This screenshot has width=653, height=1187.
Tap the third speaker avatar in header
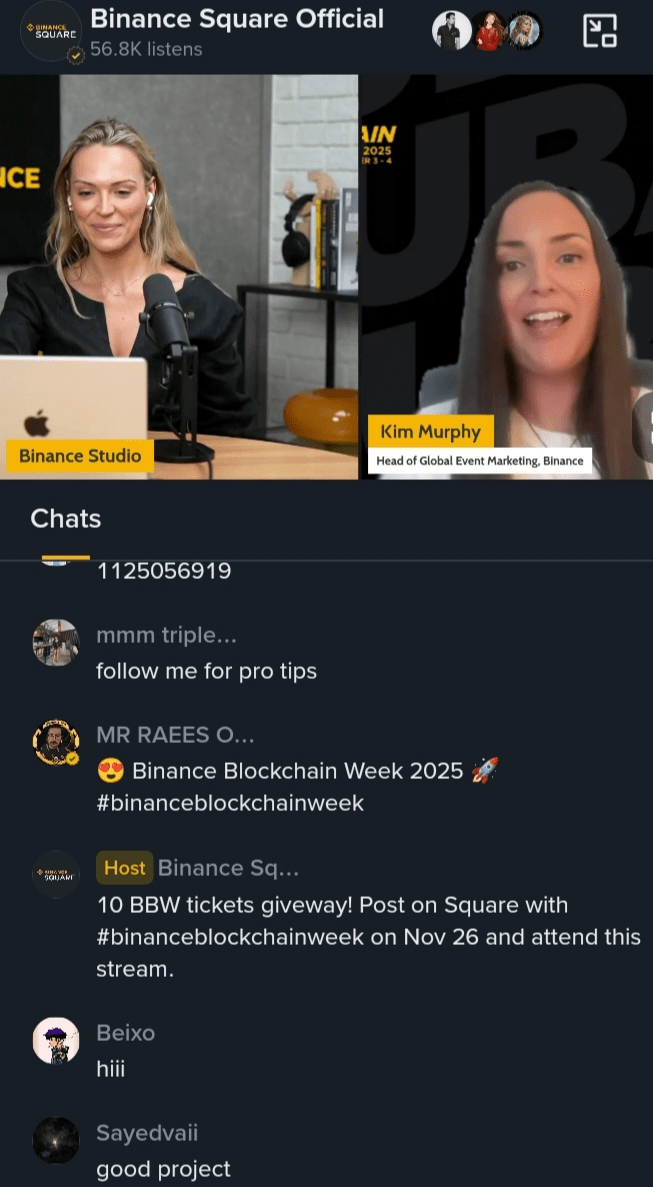tap(524, 31)
